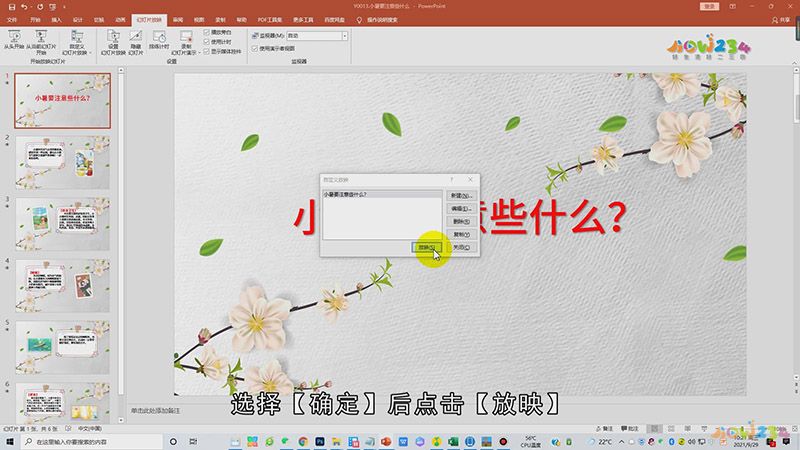
Task: Switch to the Animations (动画) ribbon tab
Action: 120,20
